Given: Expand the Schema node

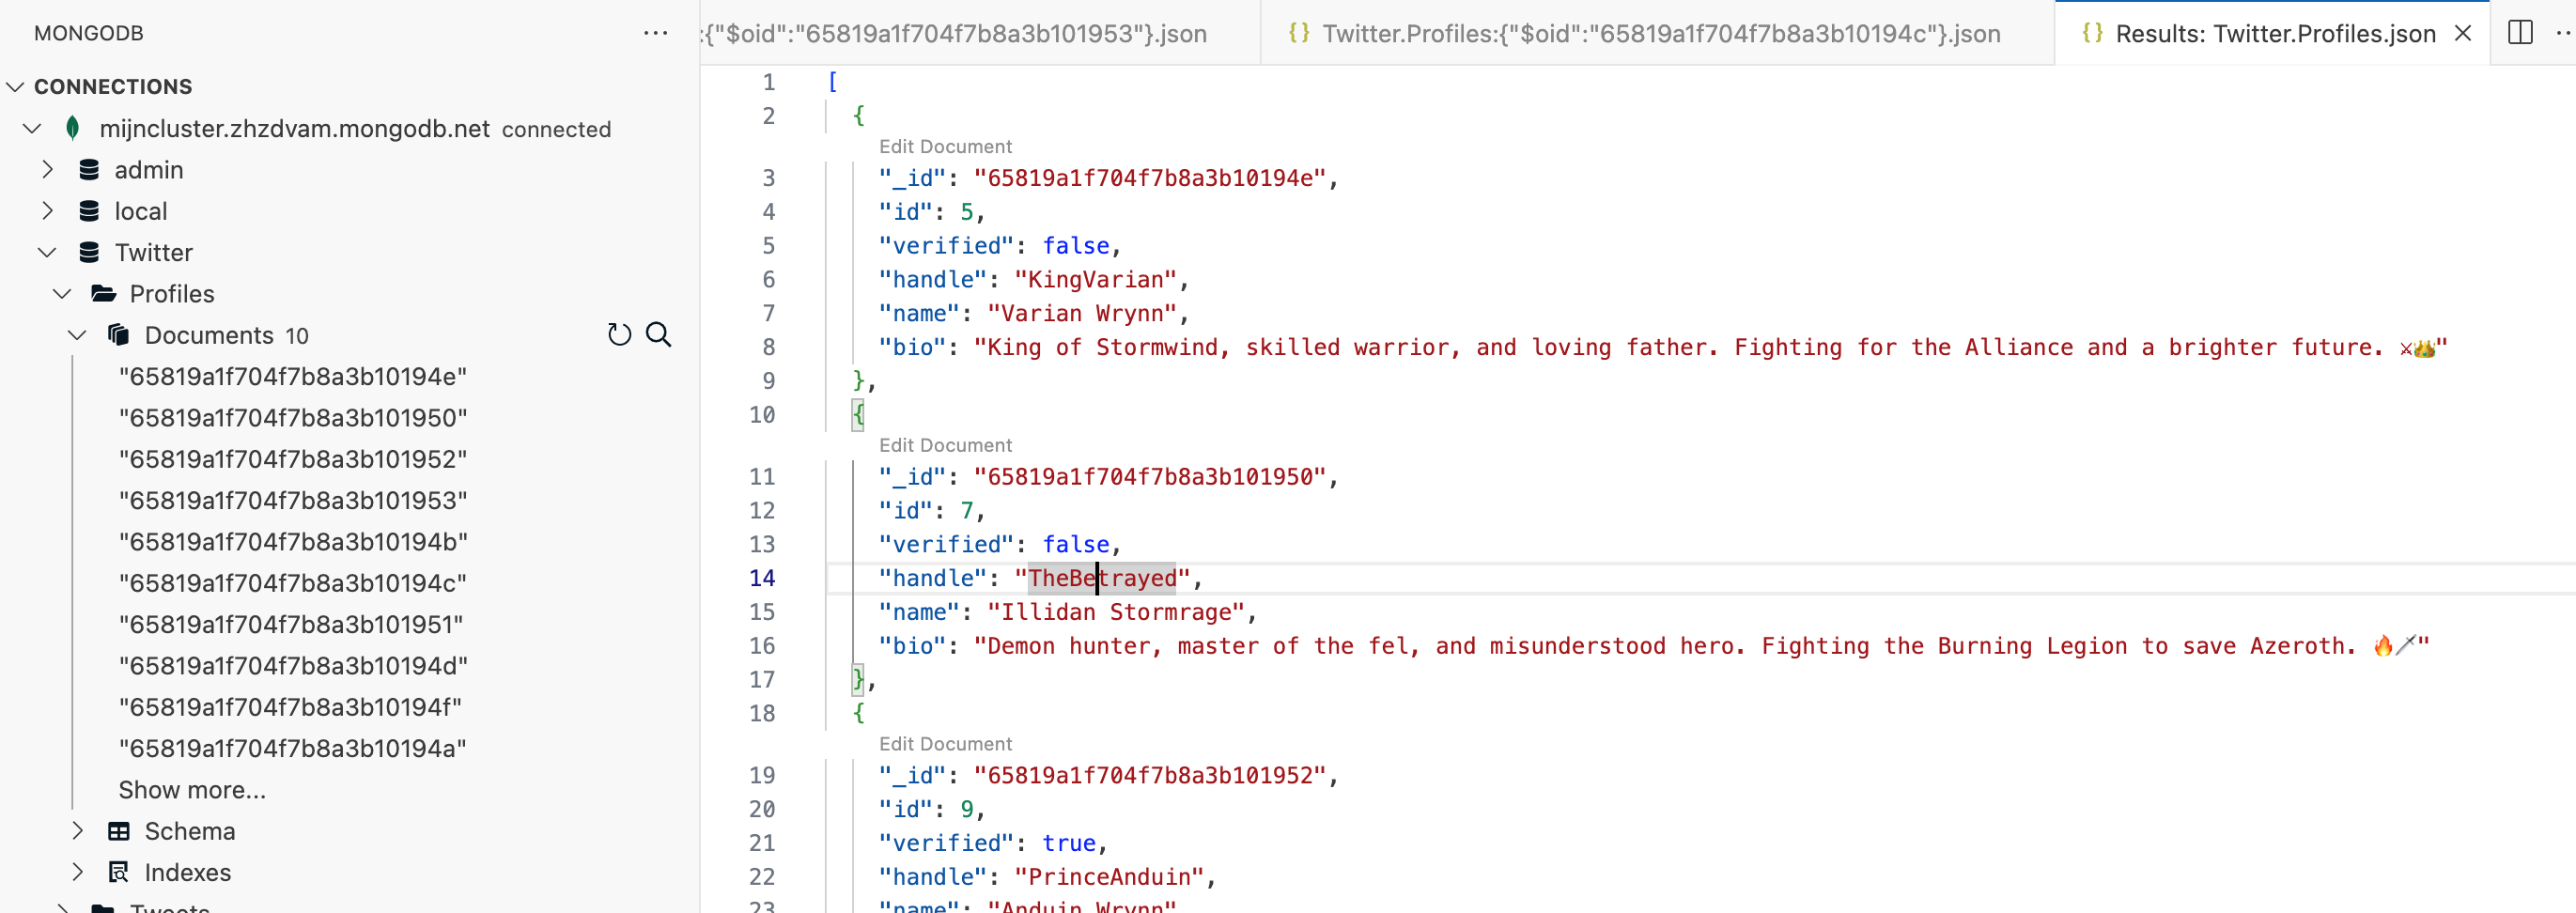Looking at the screenshot, I should pyautogui.click(x=77, y=831).
